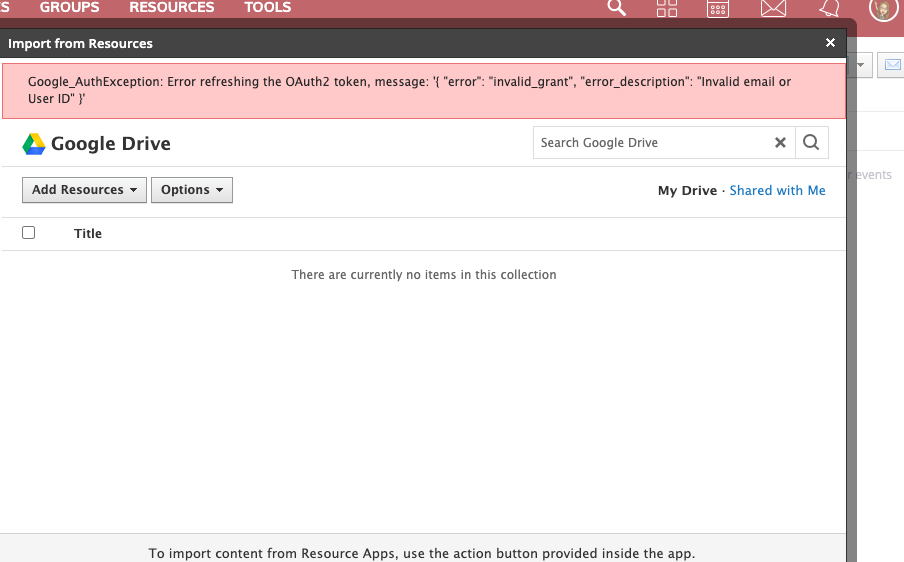
Task: Click the Import from Resources title
Action: point(80,43)
